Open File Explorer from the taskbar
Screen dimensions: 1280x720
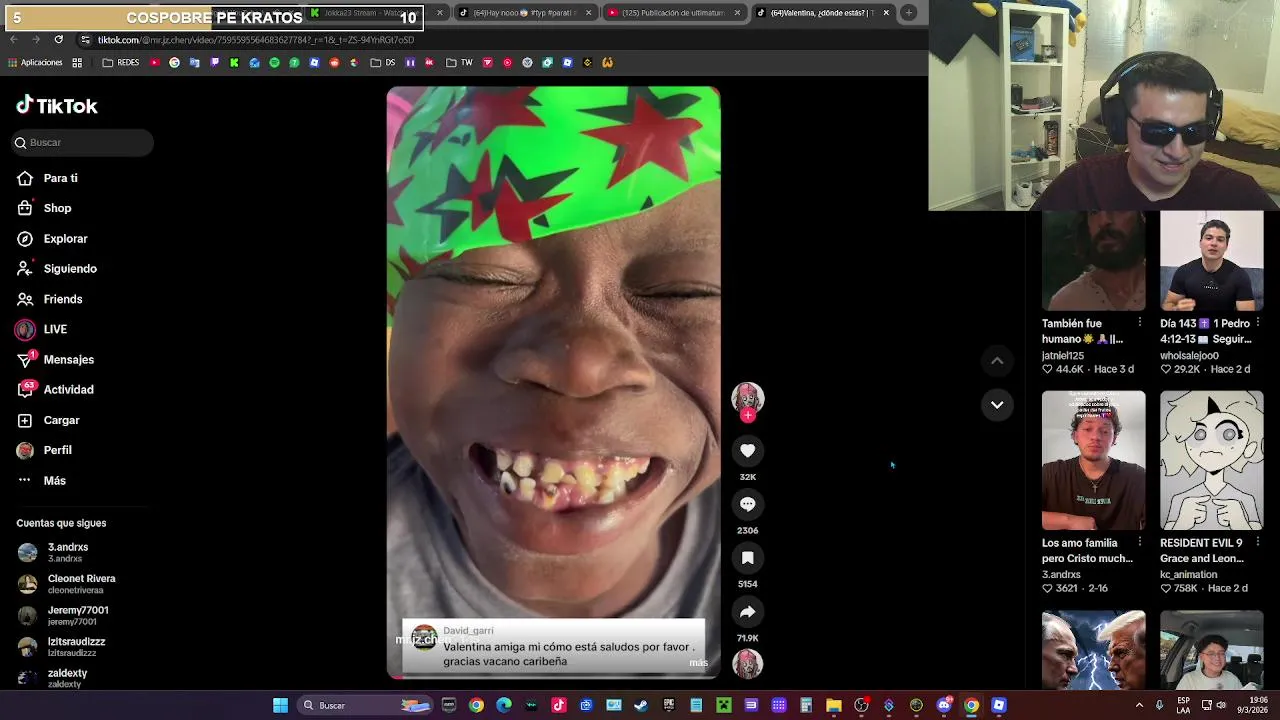833,705
